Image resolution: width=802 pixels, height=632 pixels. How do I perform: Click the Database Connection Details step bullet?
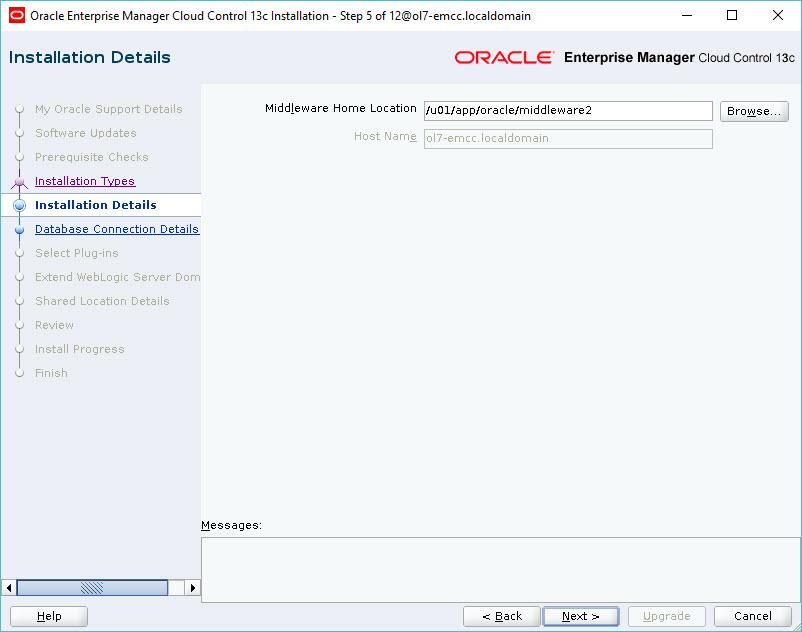pyautogui.click(x=19, y=230)
